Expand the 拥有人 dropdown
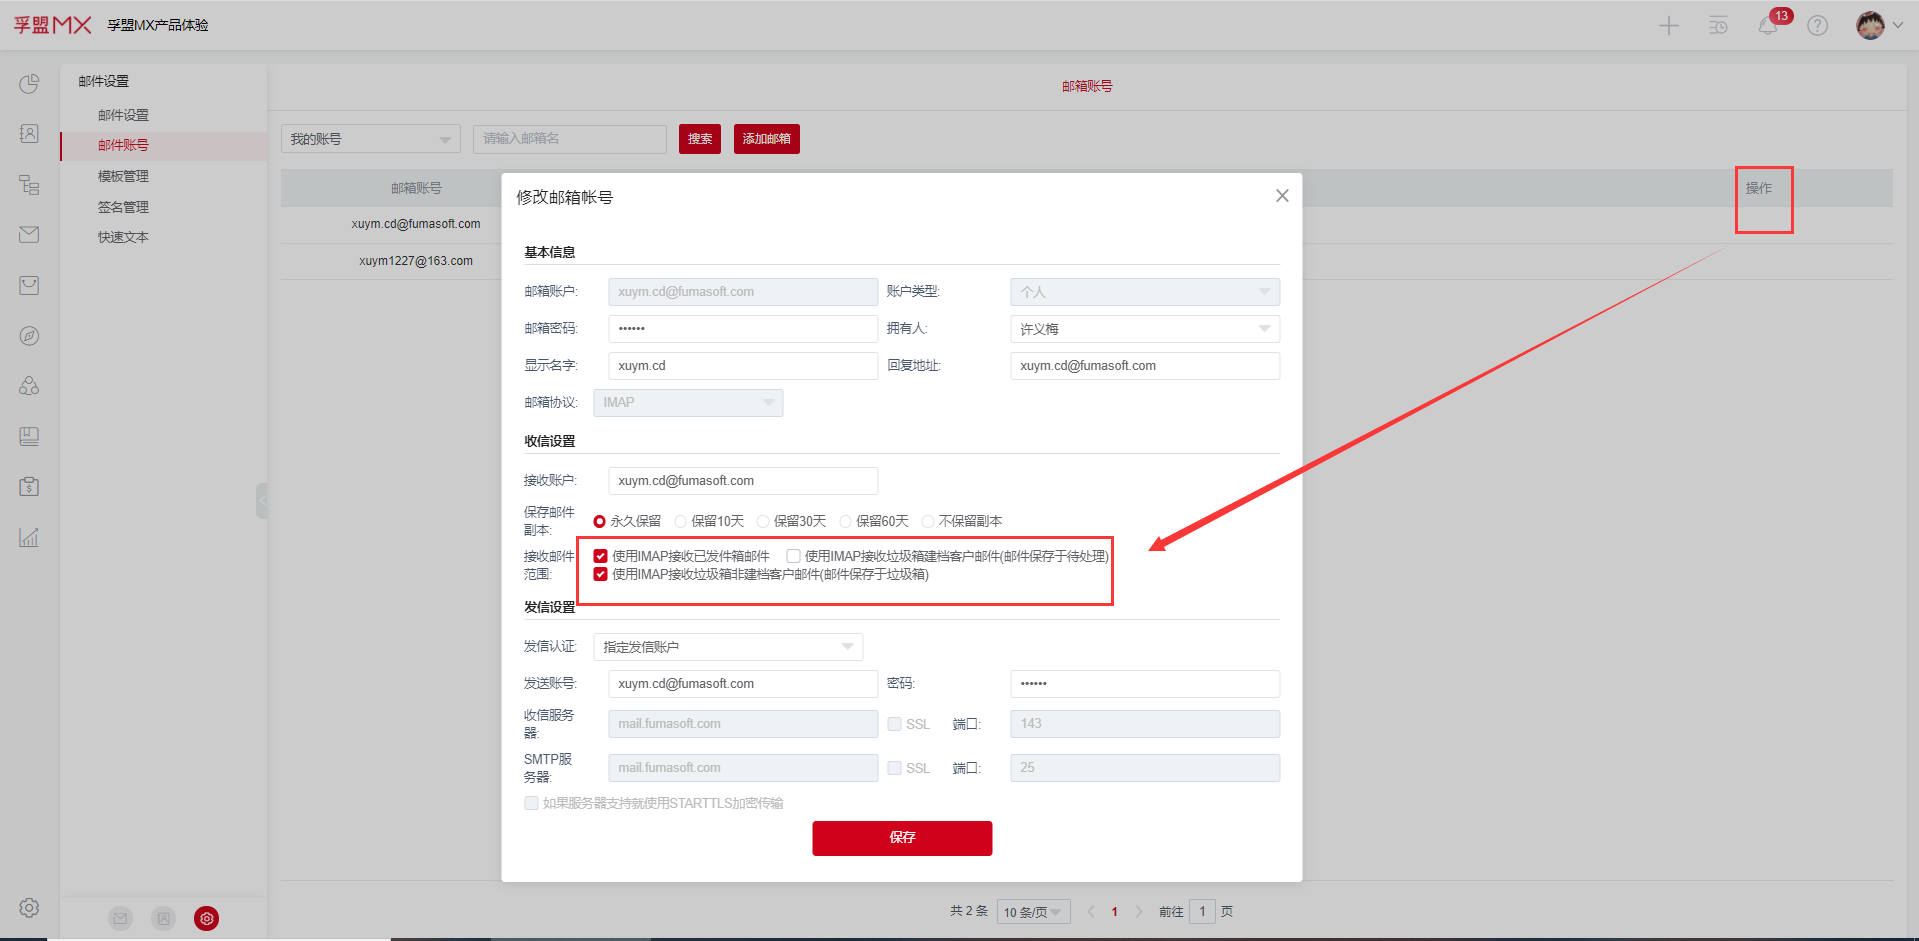Image resolution: width=1919 pixels, height=941 pixels. click(x=1144, y=329)
